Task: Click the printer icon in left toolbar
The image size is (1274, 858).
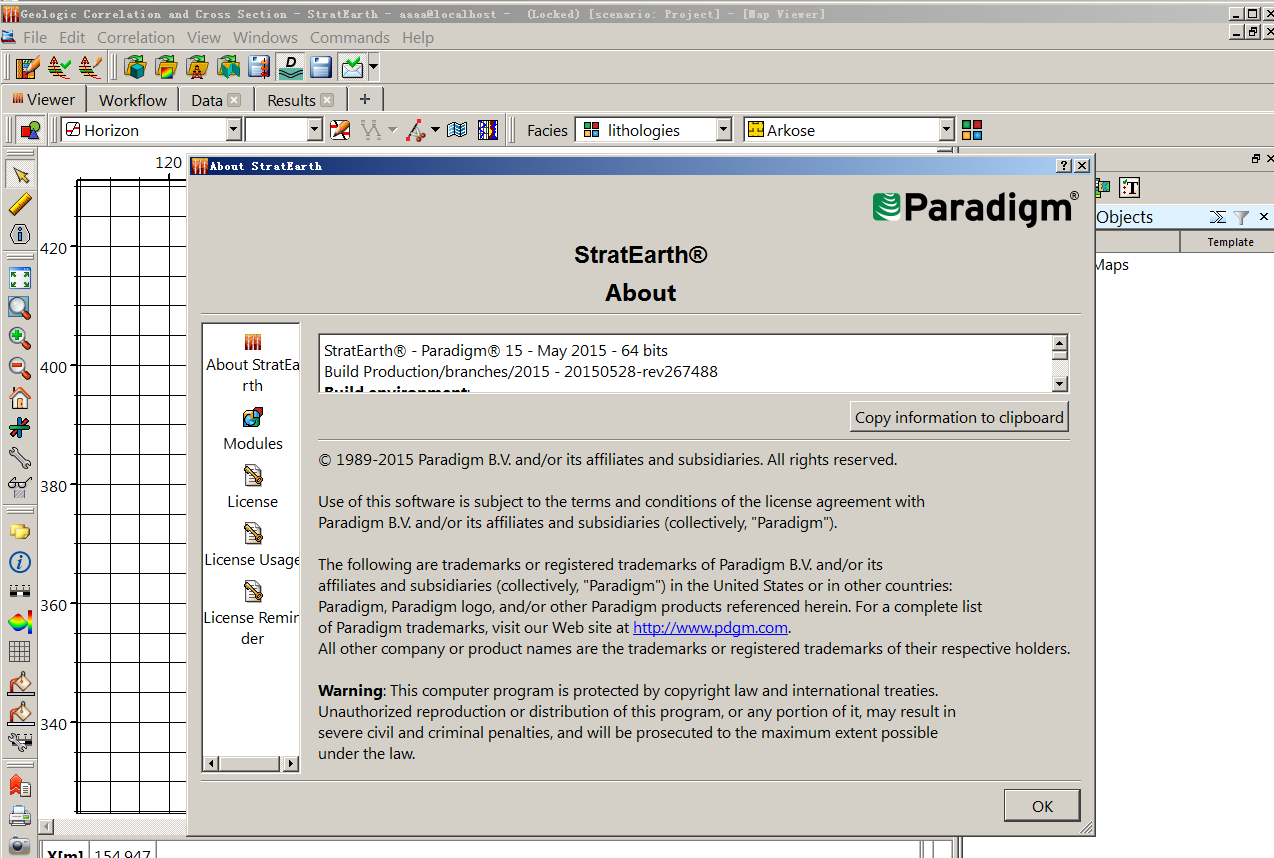Action: [x=20, y=815]
